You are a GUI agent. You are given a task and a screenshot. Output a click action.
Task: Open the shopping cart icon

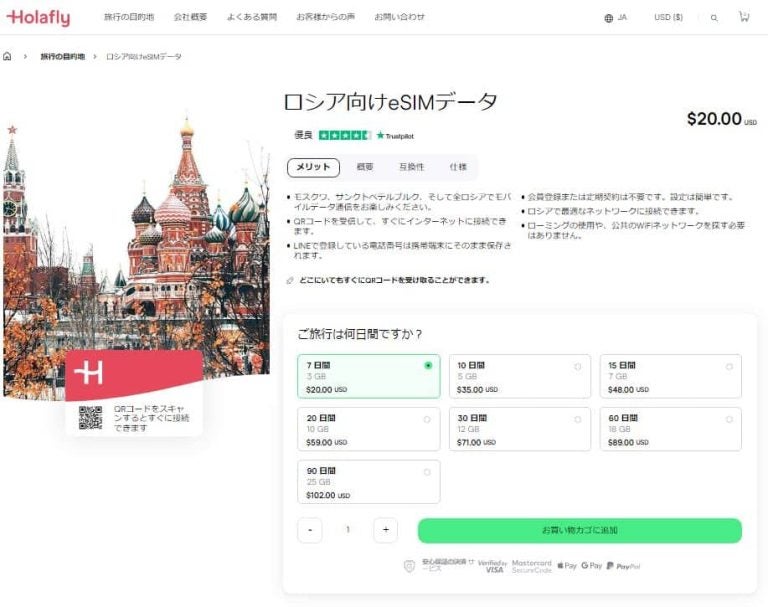744,17
